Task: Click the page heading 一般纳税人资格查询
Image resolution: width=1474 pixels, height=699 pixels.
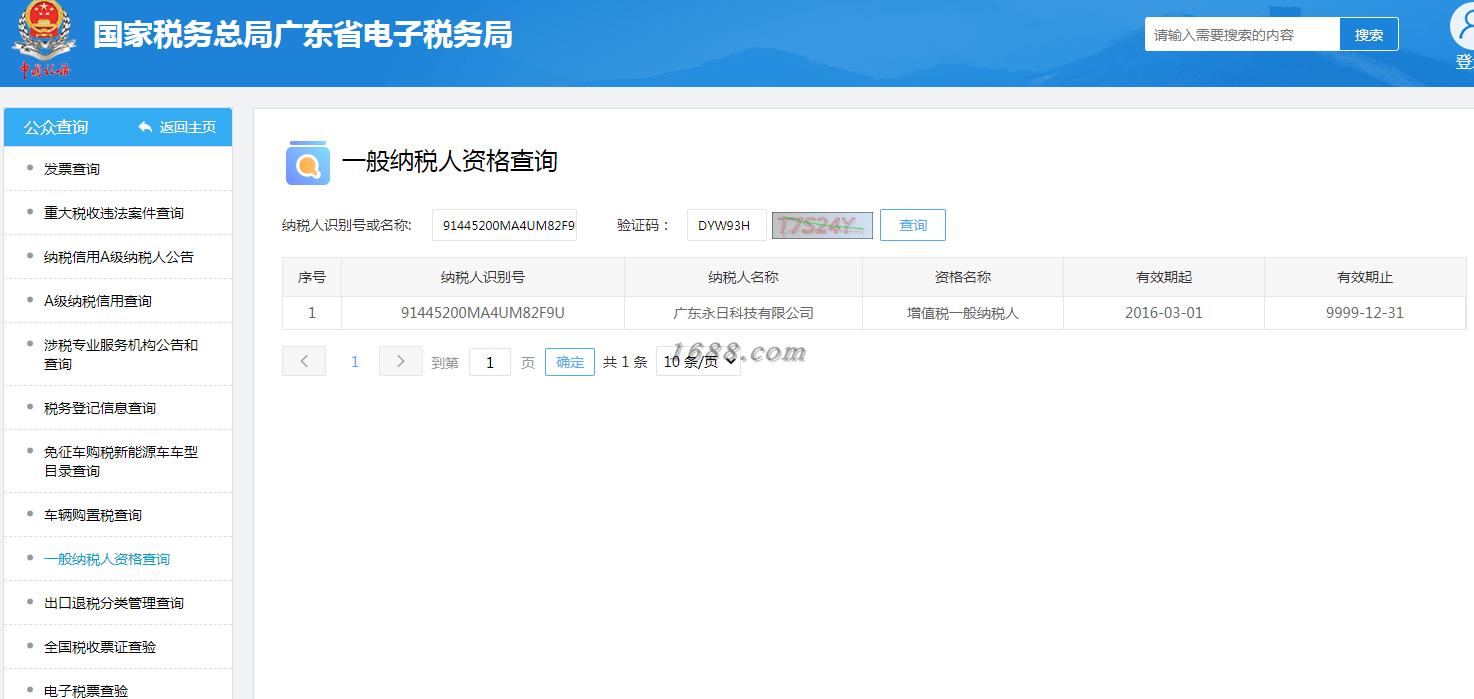Action: pyautogui.click(x=450, y=161)
